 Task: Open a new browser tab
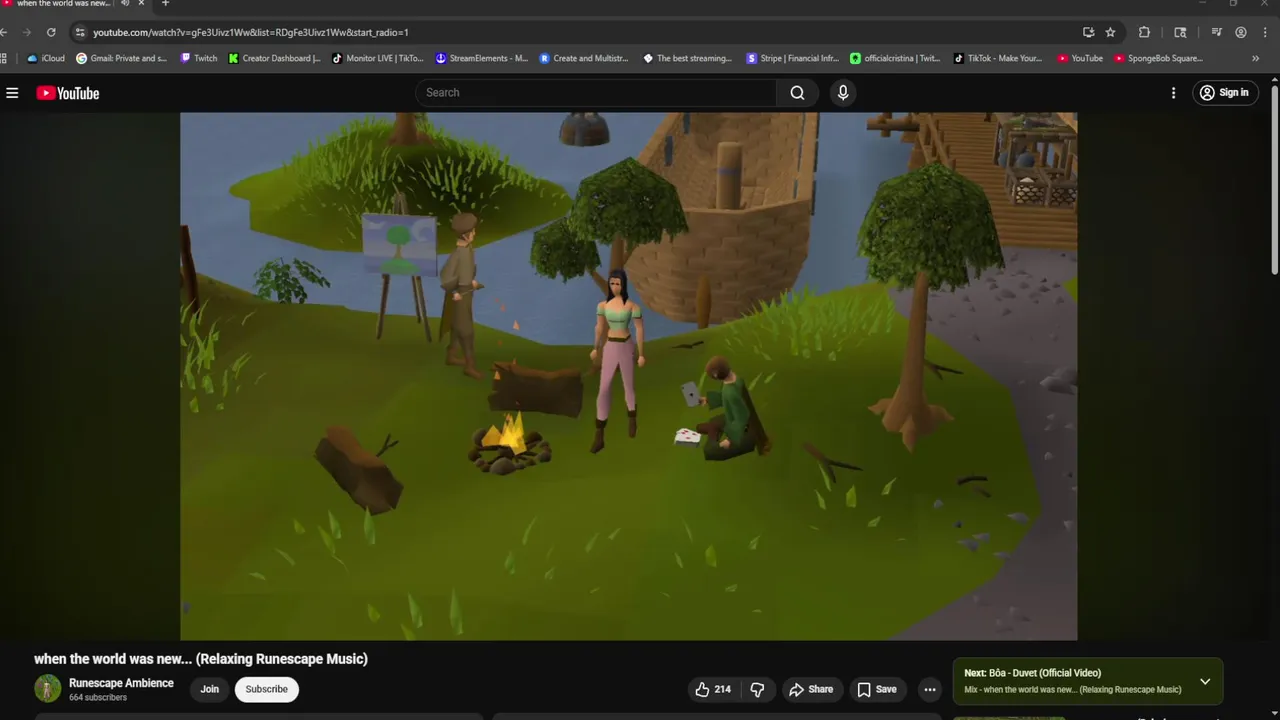coord(166,3)
